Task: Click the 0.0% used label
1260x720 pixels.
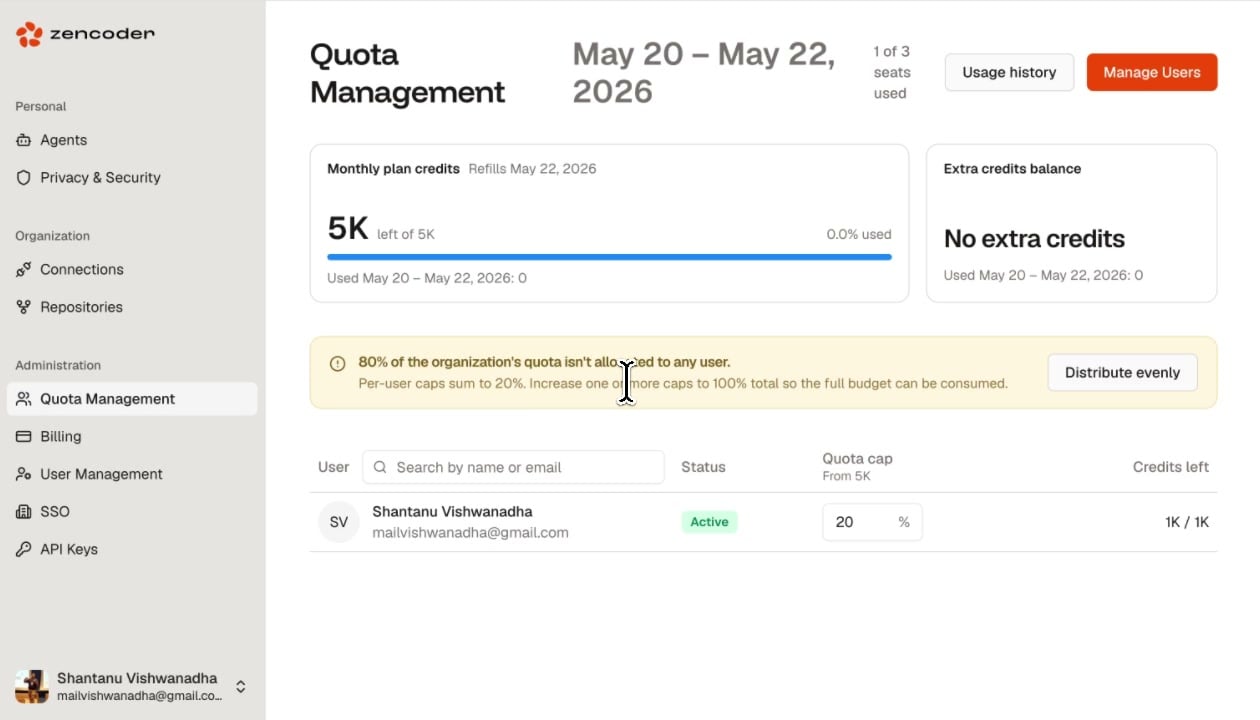Action: tap(859, 234)
